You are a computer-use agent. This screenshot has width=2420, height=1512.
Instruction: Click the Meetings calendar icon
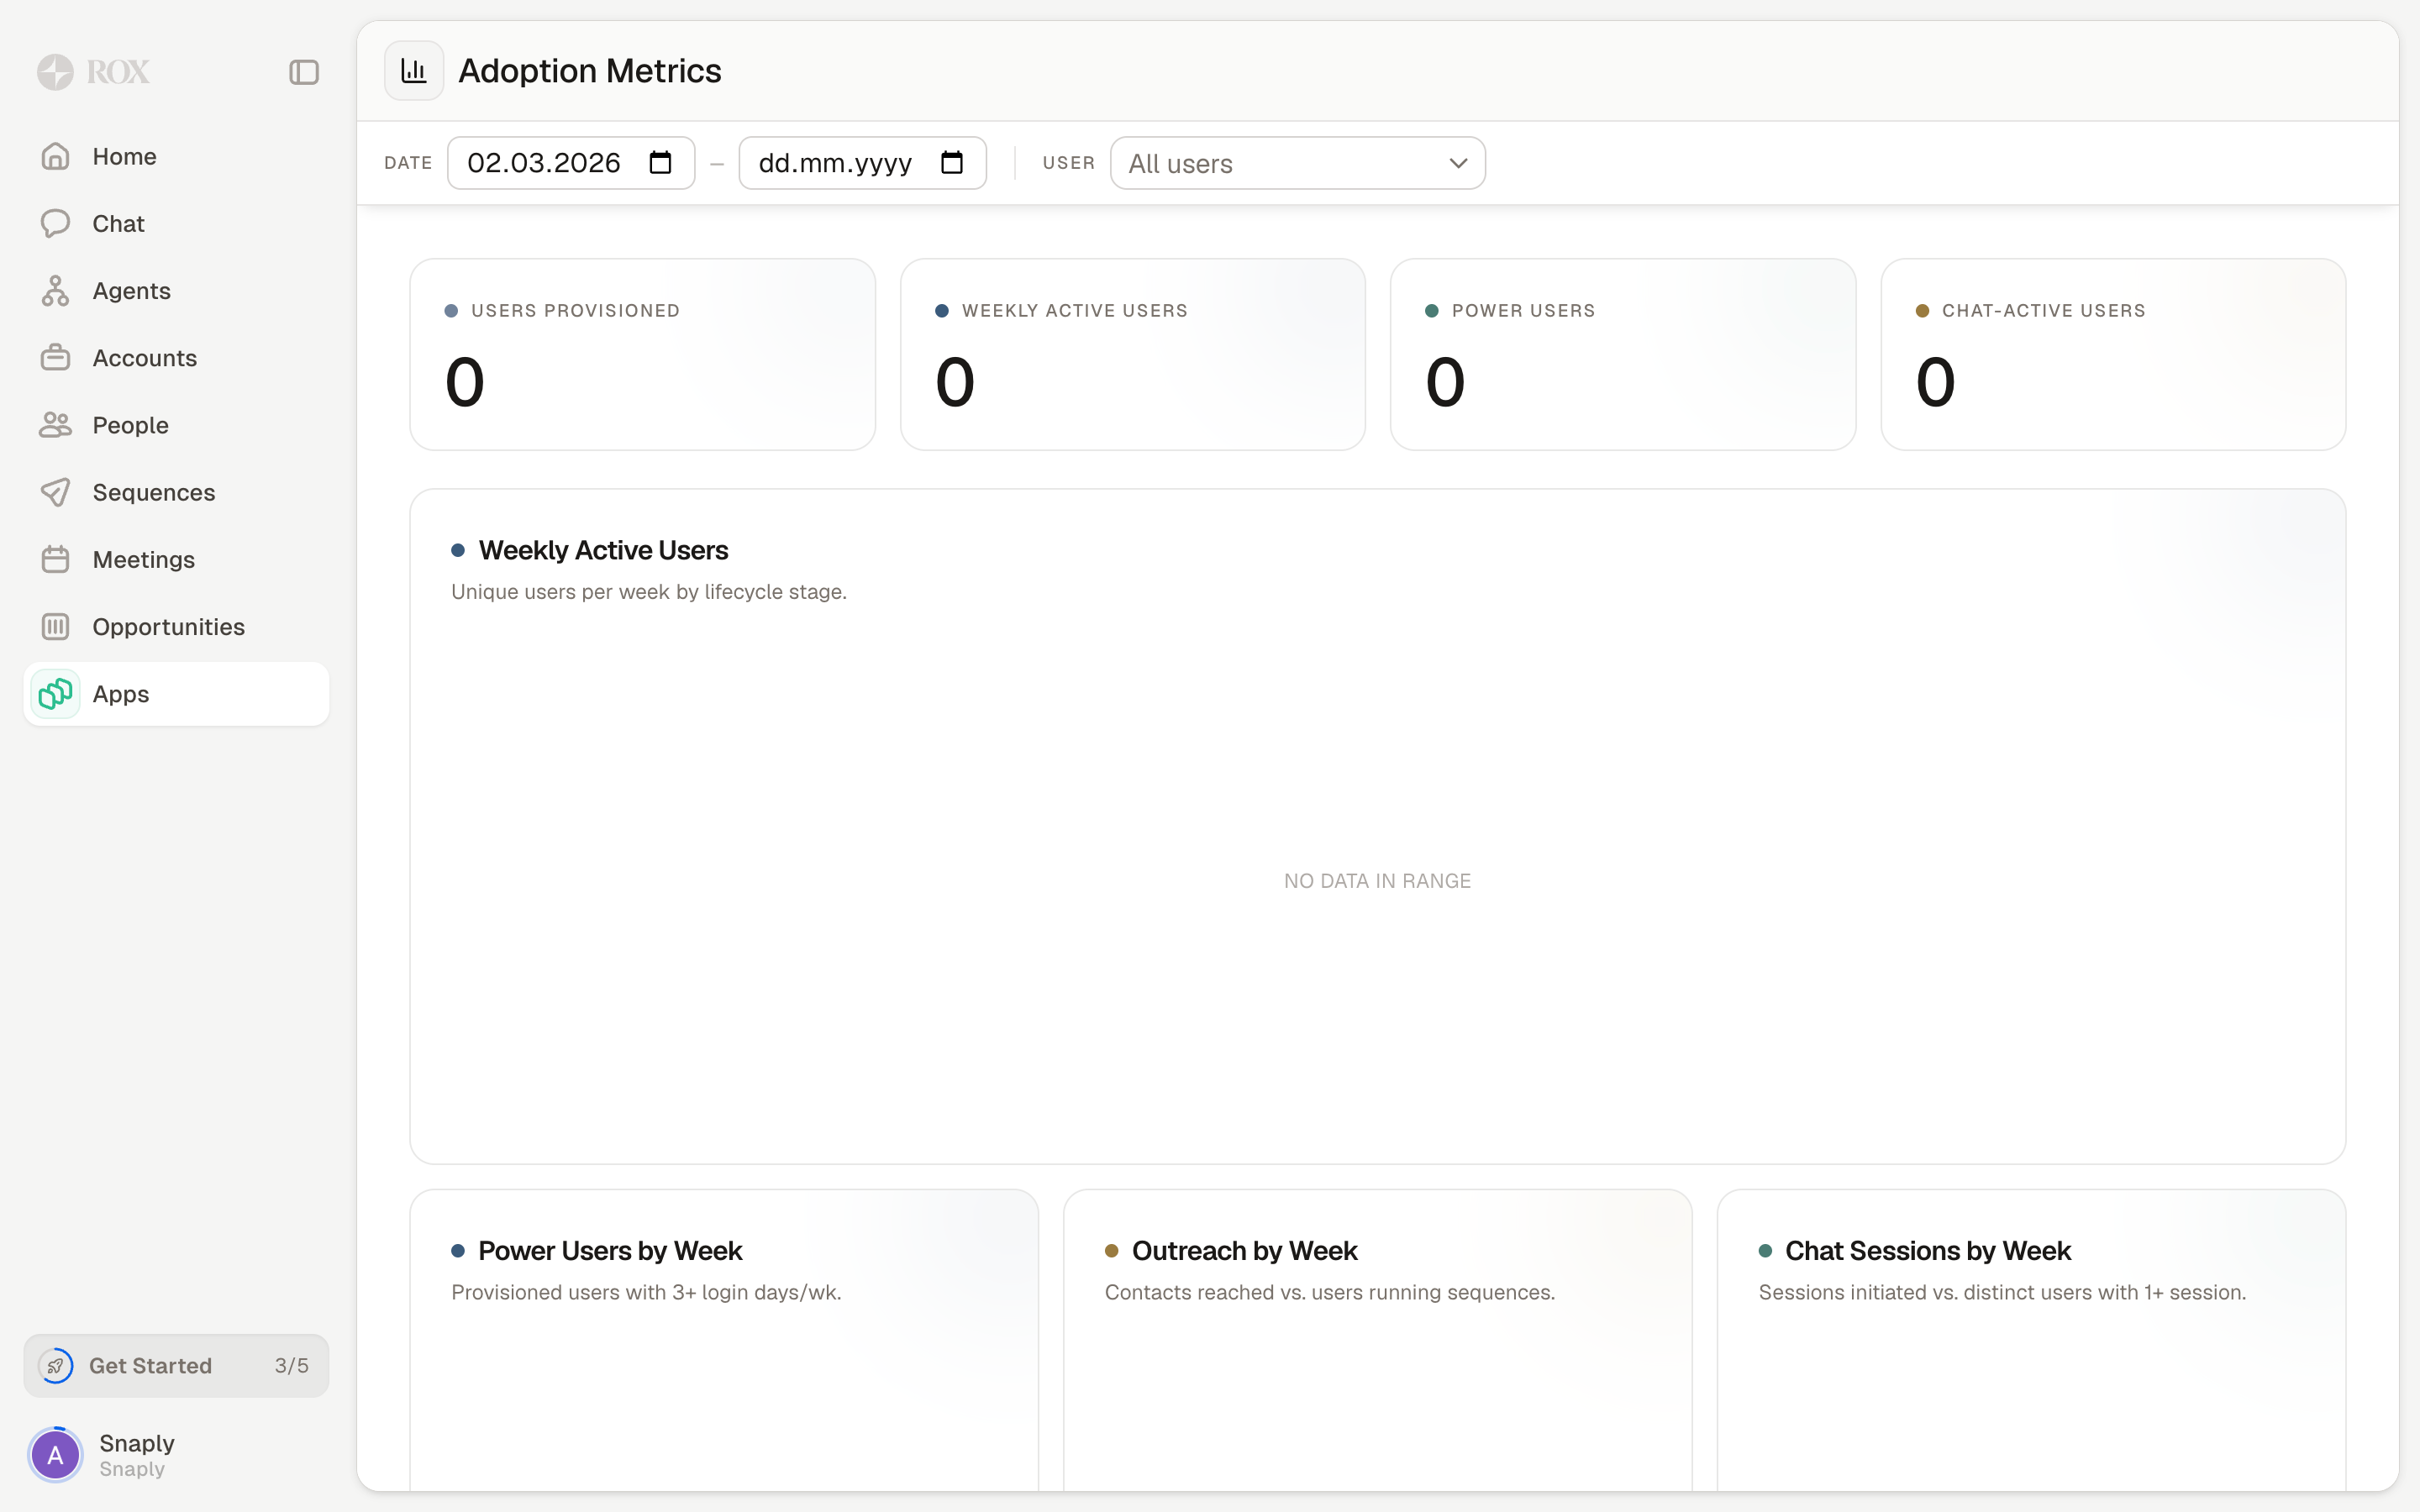tap(55, 559)
